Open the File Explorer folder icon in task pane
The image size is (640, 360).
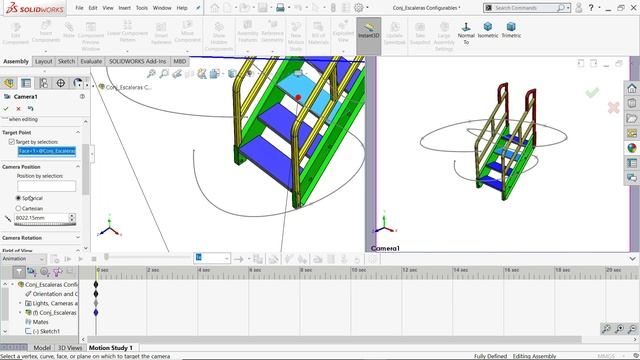[x=632, y=118]
